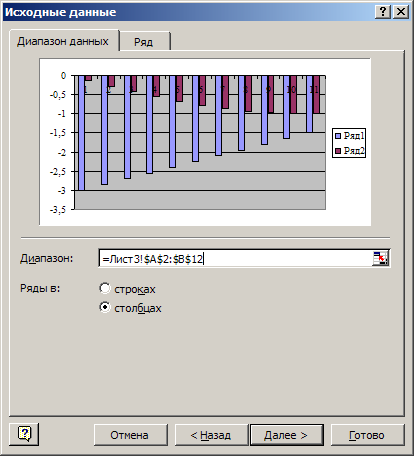
Task: Click the Ряд2 legend color swatch
Action: (x=338, y=151)
